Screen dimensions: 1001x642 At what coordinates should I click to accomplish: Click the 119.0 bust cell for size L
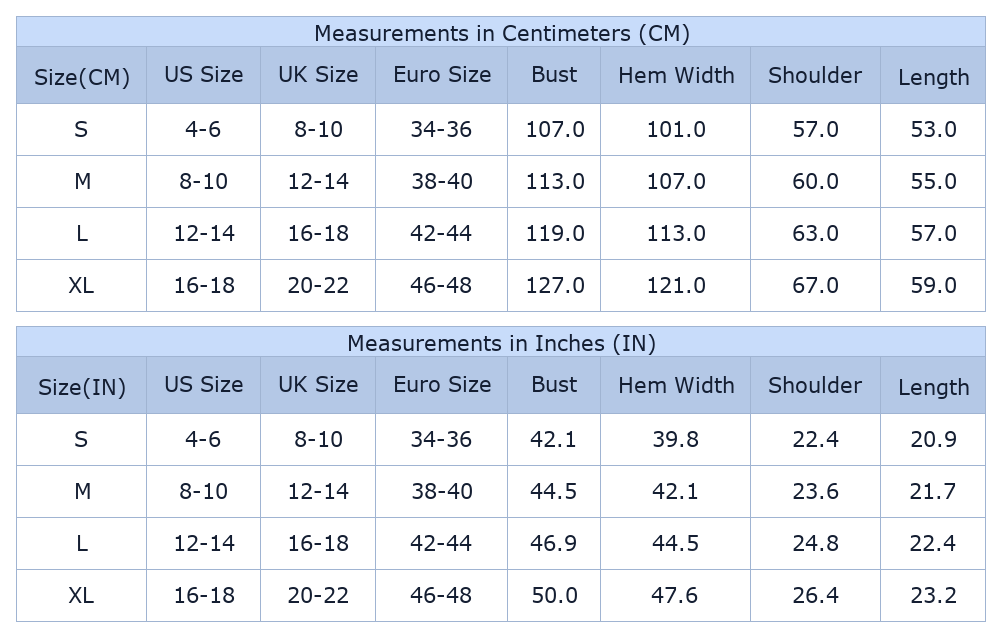pos(555,233)
